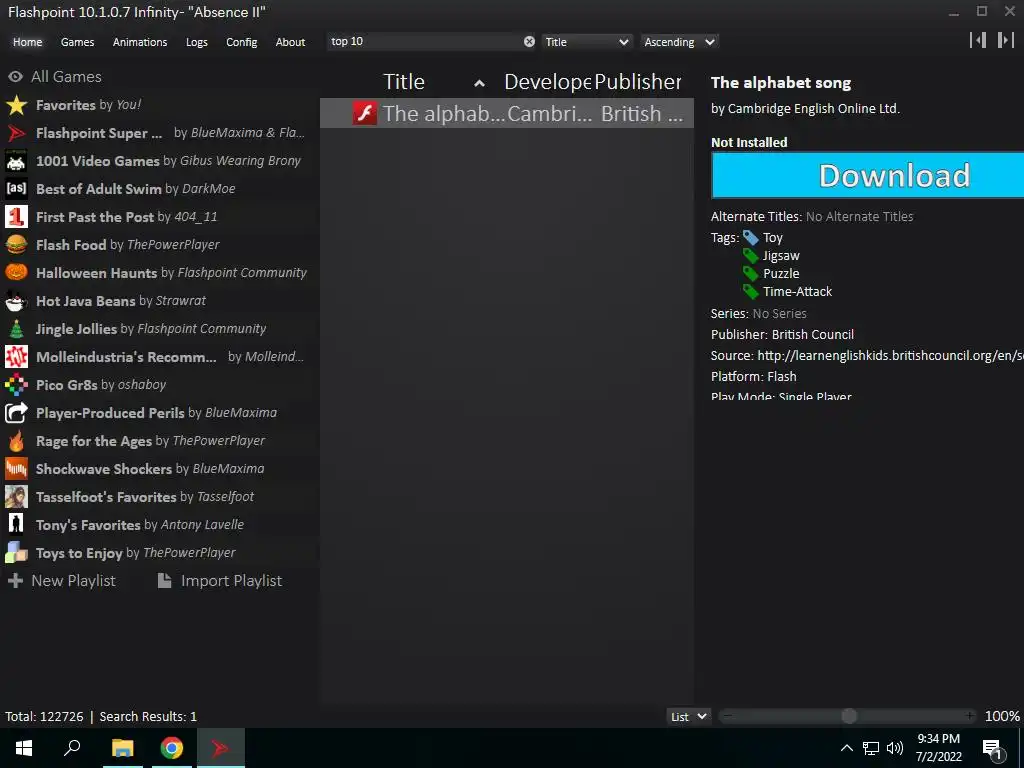The height and width of the screenshot is (768, 1024).
Task: Open the Windows Start menu
Action: [24, 748]
